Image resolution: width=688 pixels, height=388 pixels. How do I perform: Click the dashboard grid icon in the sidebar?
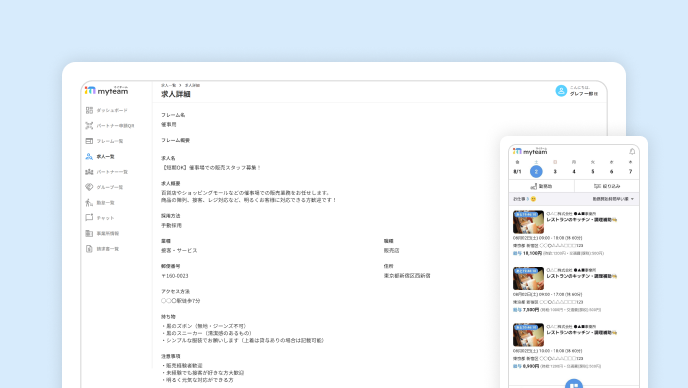pyautogui.click(x=89, y=110)
